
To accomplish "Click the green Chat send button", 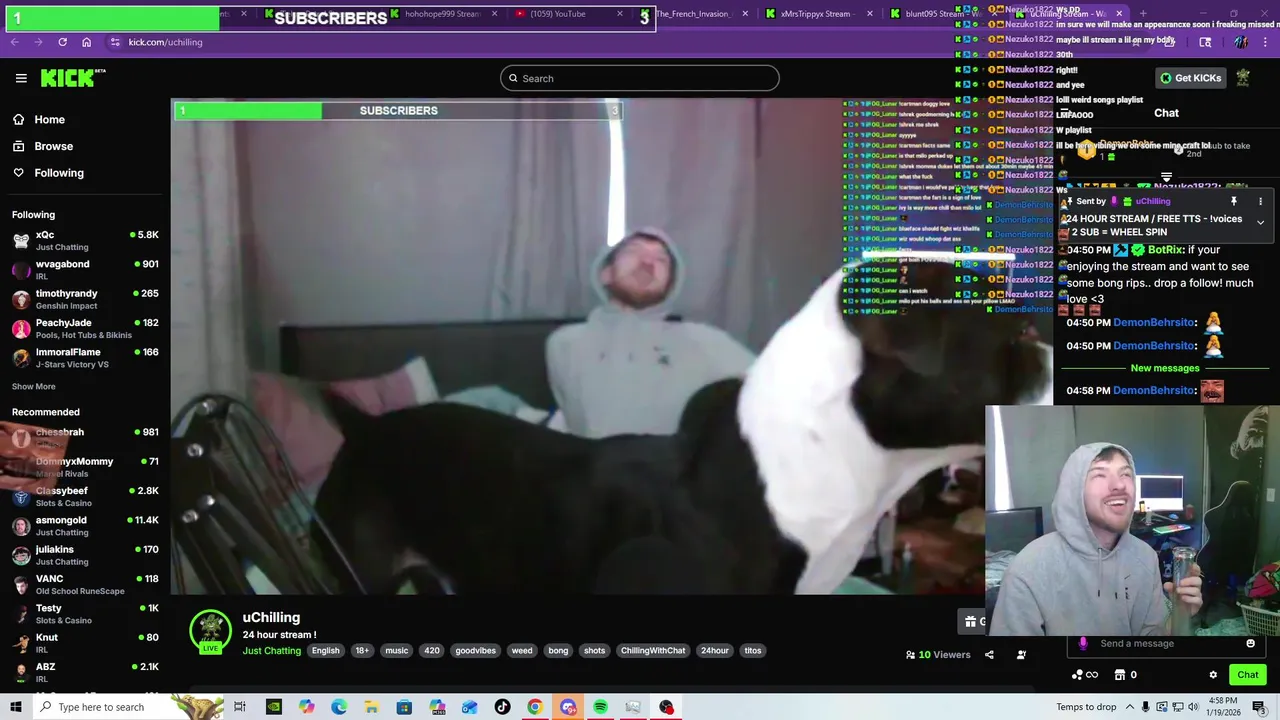I will pyautogui.click(x=1247, y=675).
